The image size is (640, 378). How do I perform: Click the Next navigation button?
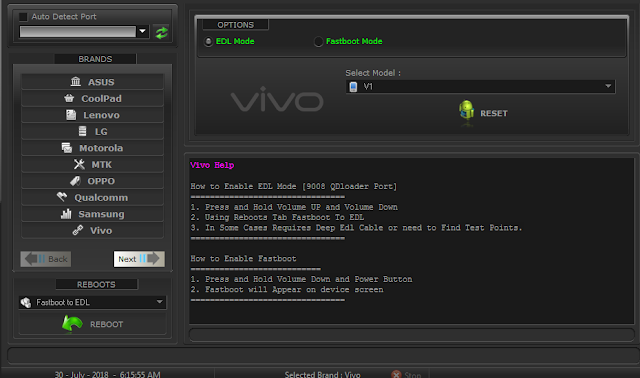139,259
